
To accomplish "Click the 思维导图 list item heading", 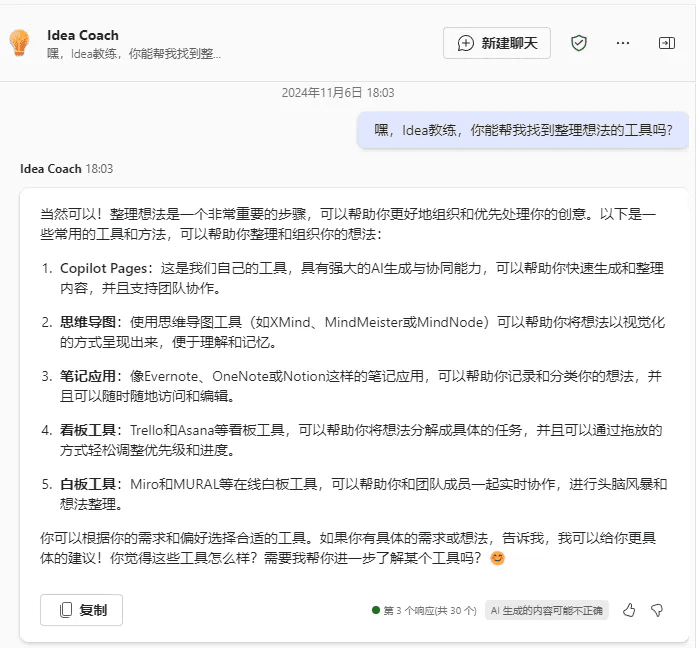I will tap(88, 322).
